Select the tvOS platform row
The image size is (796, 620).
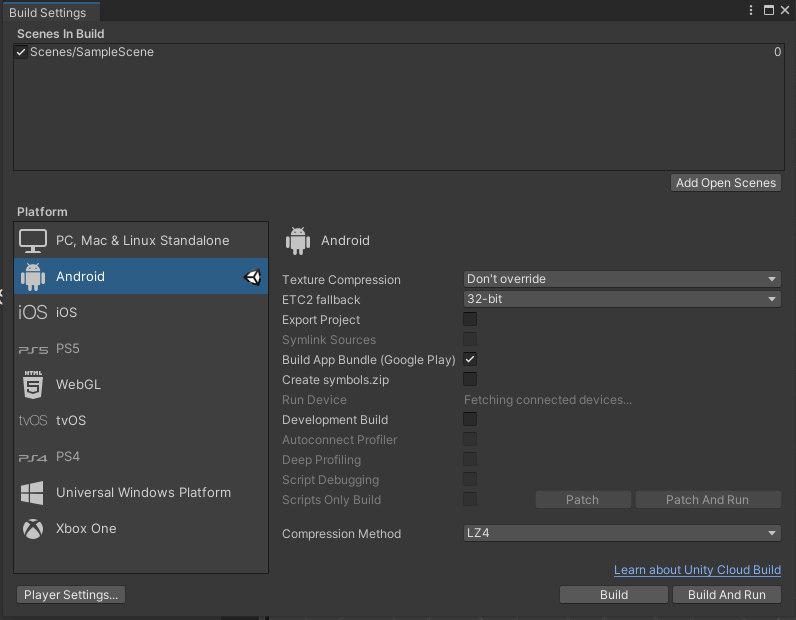(x=141, y=420)
